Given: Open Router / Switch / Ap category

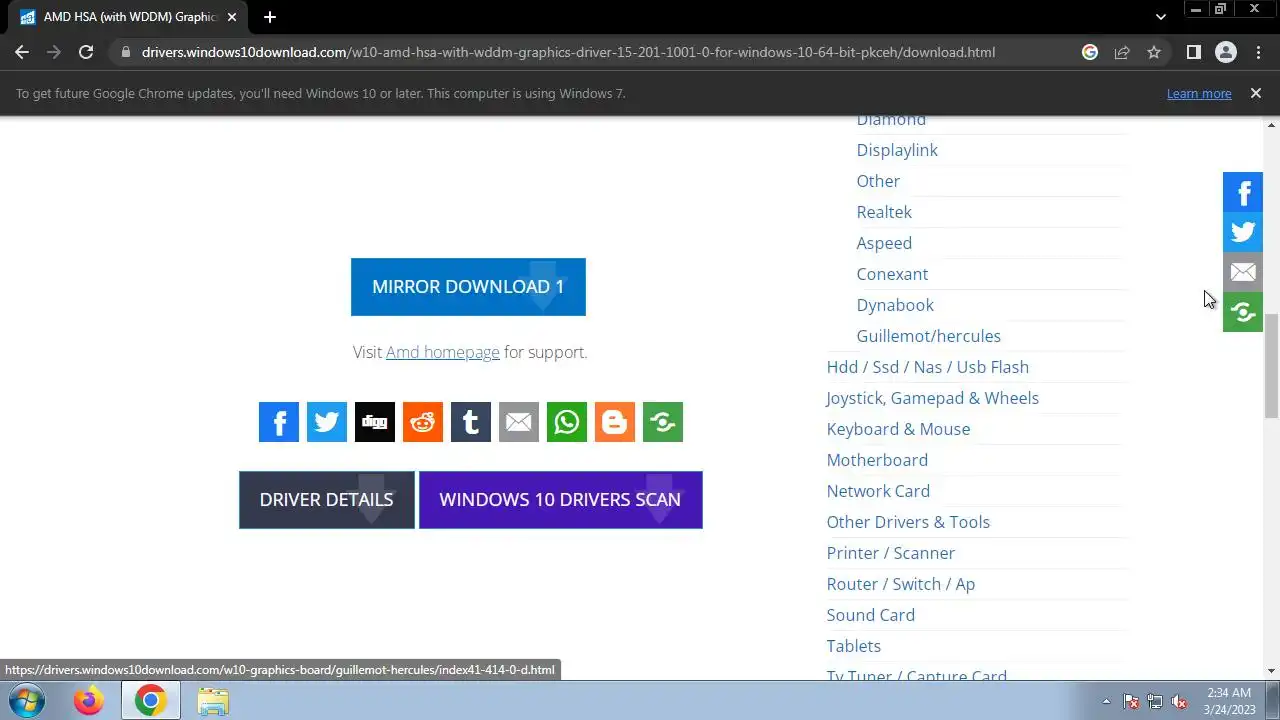Looking at the screenshot, I should [901, 584].
